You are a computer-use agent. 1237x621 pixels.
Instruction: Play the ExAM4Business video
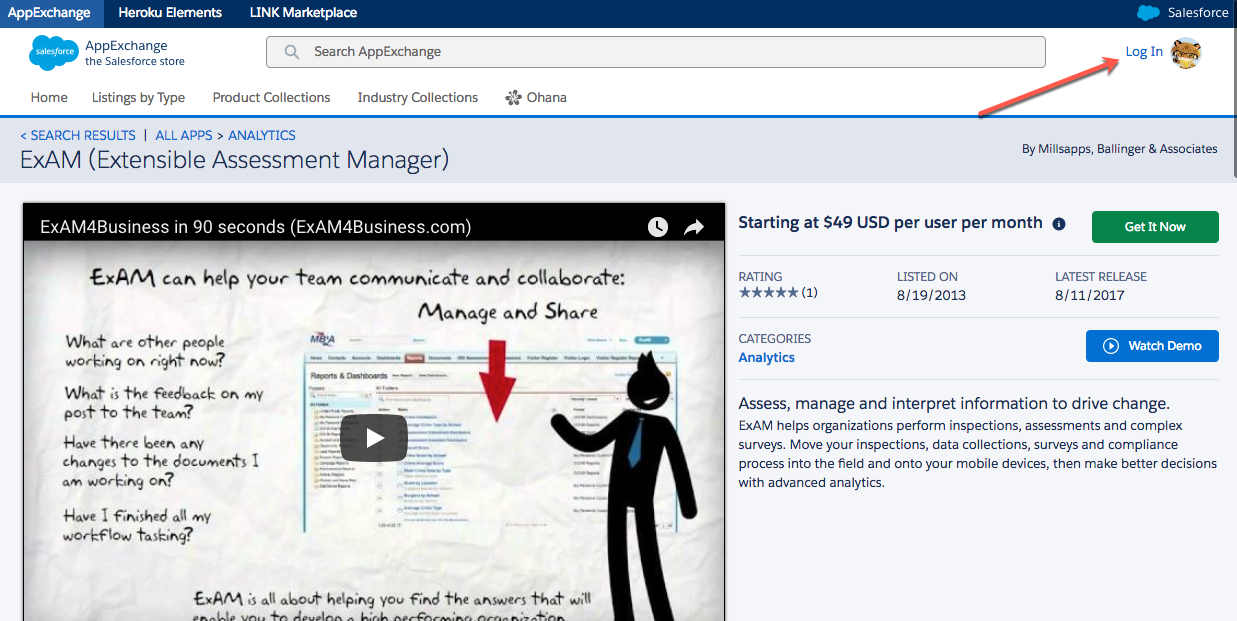374,438
